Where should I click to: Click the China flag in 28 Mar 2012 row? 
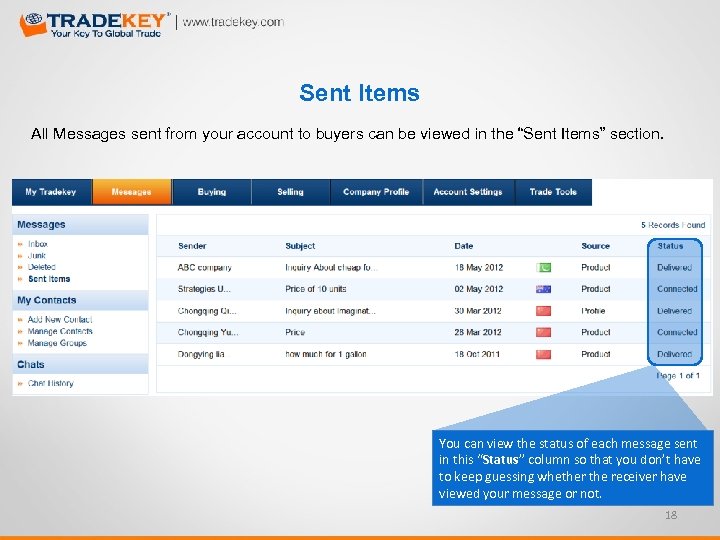coord(543,332)
